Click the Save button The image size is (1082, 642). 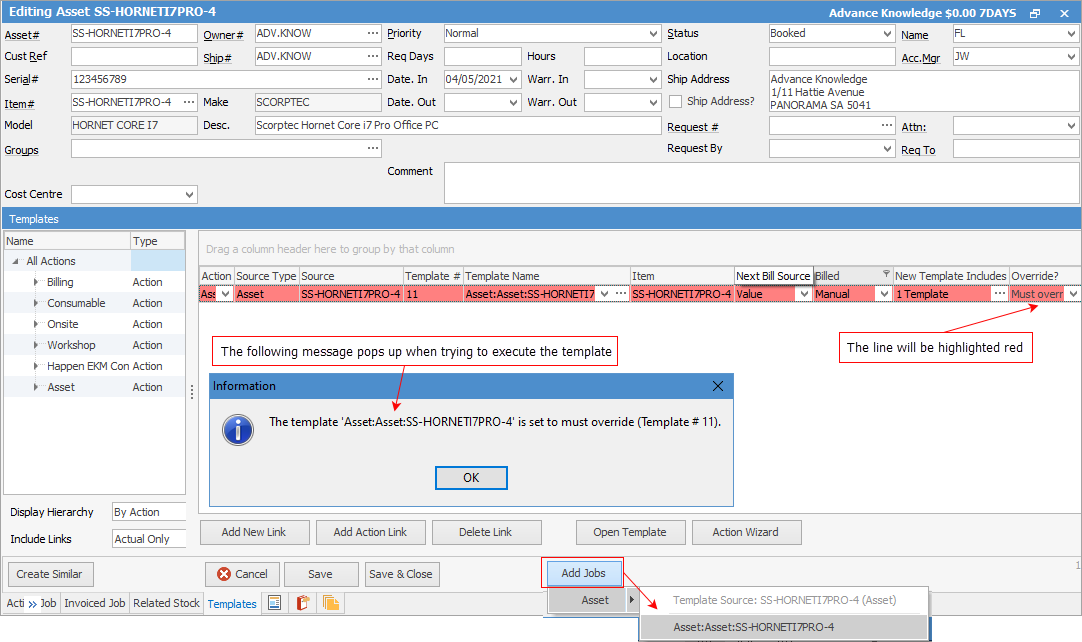click(320, 574)
